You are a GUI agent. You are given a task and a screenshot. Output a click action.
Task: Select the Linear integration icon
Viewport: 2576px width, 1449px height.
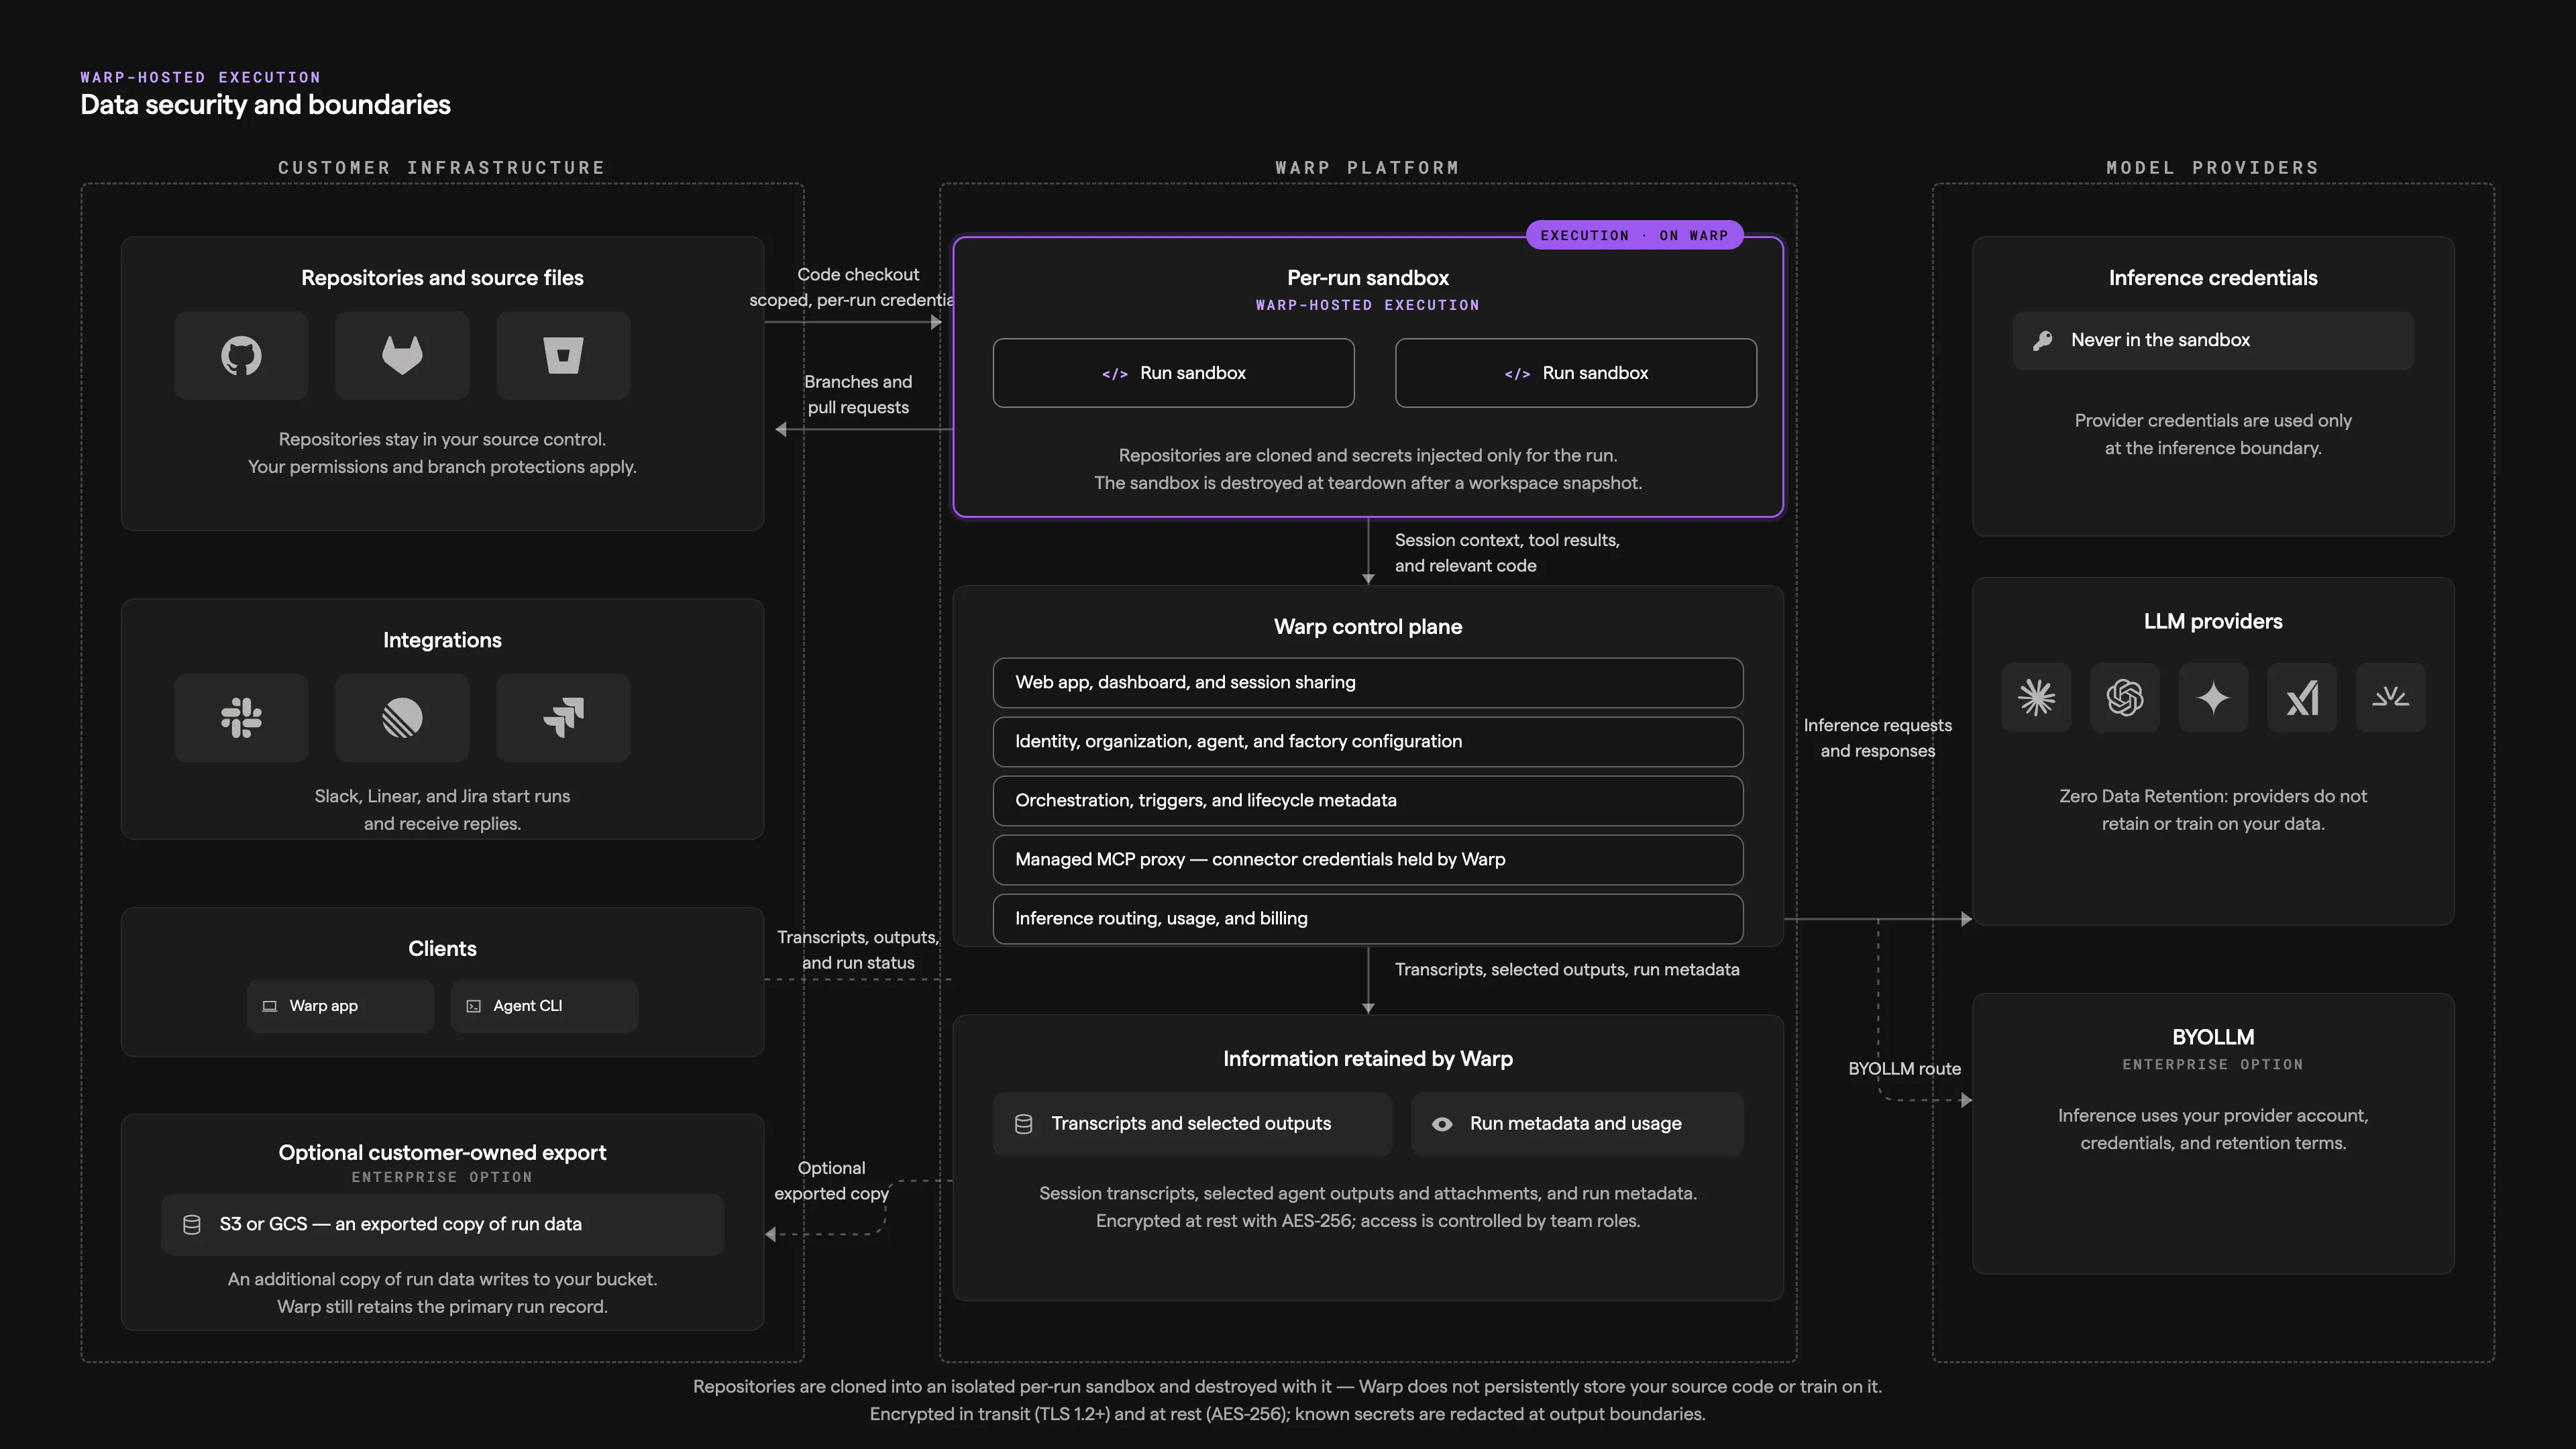[x=402, y=717]
